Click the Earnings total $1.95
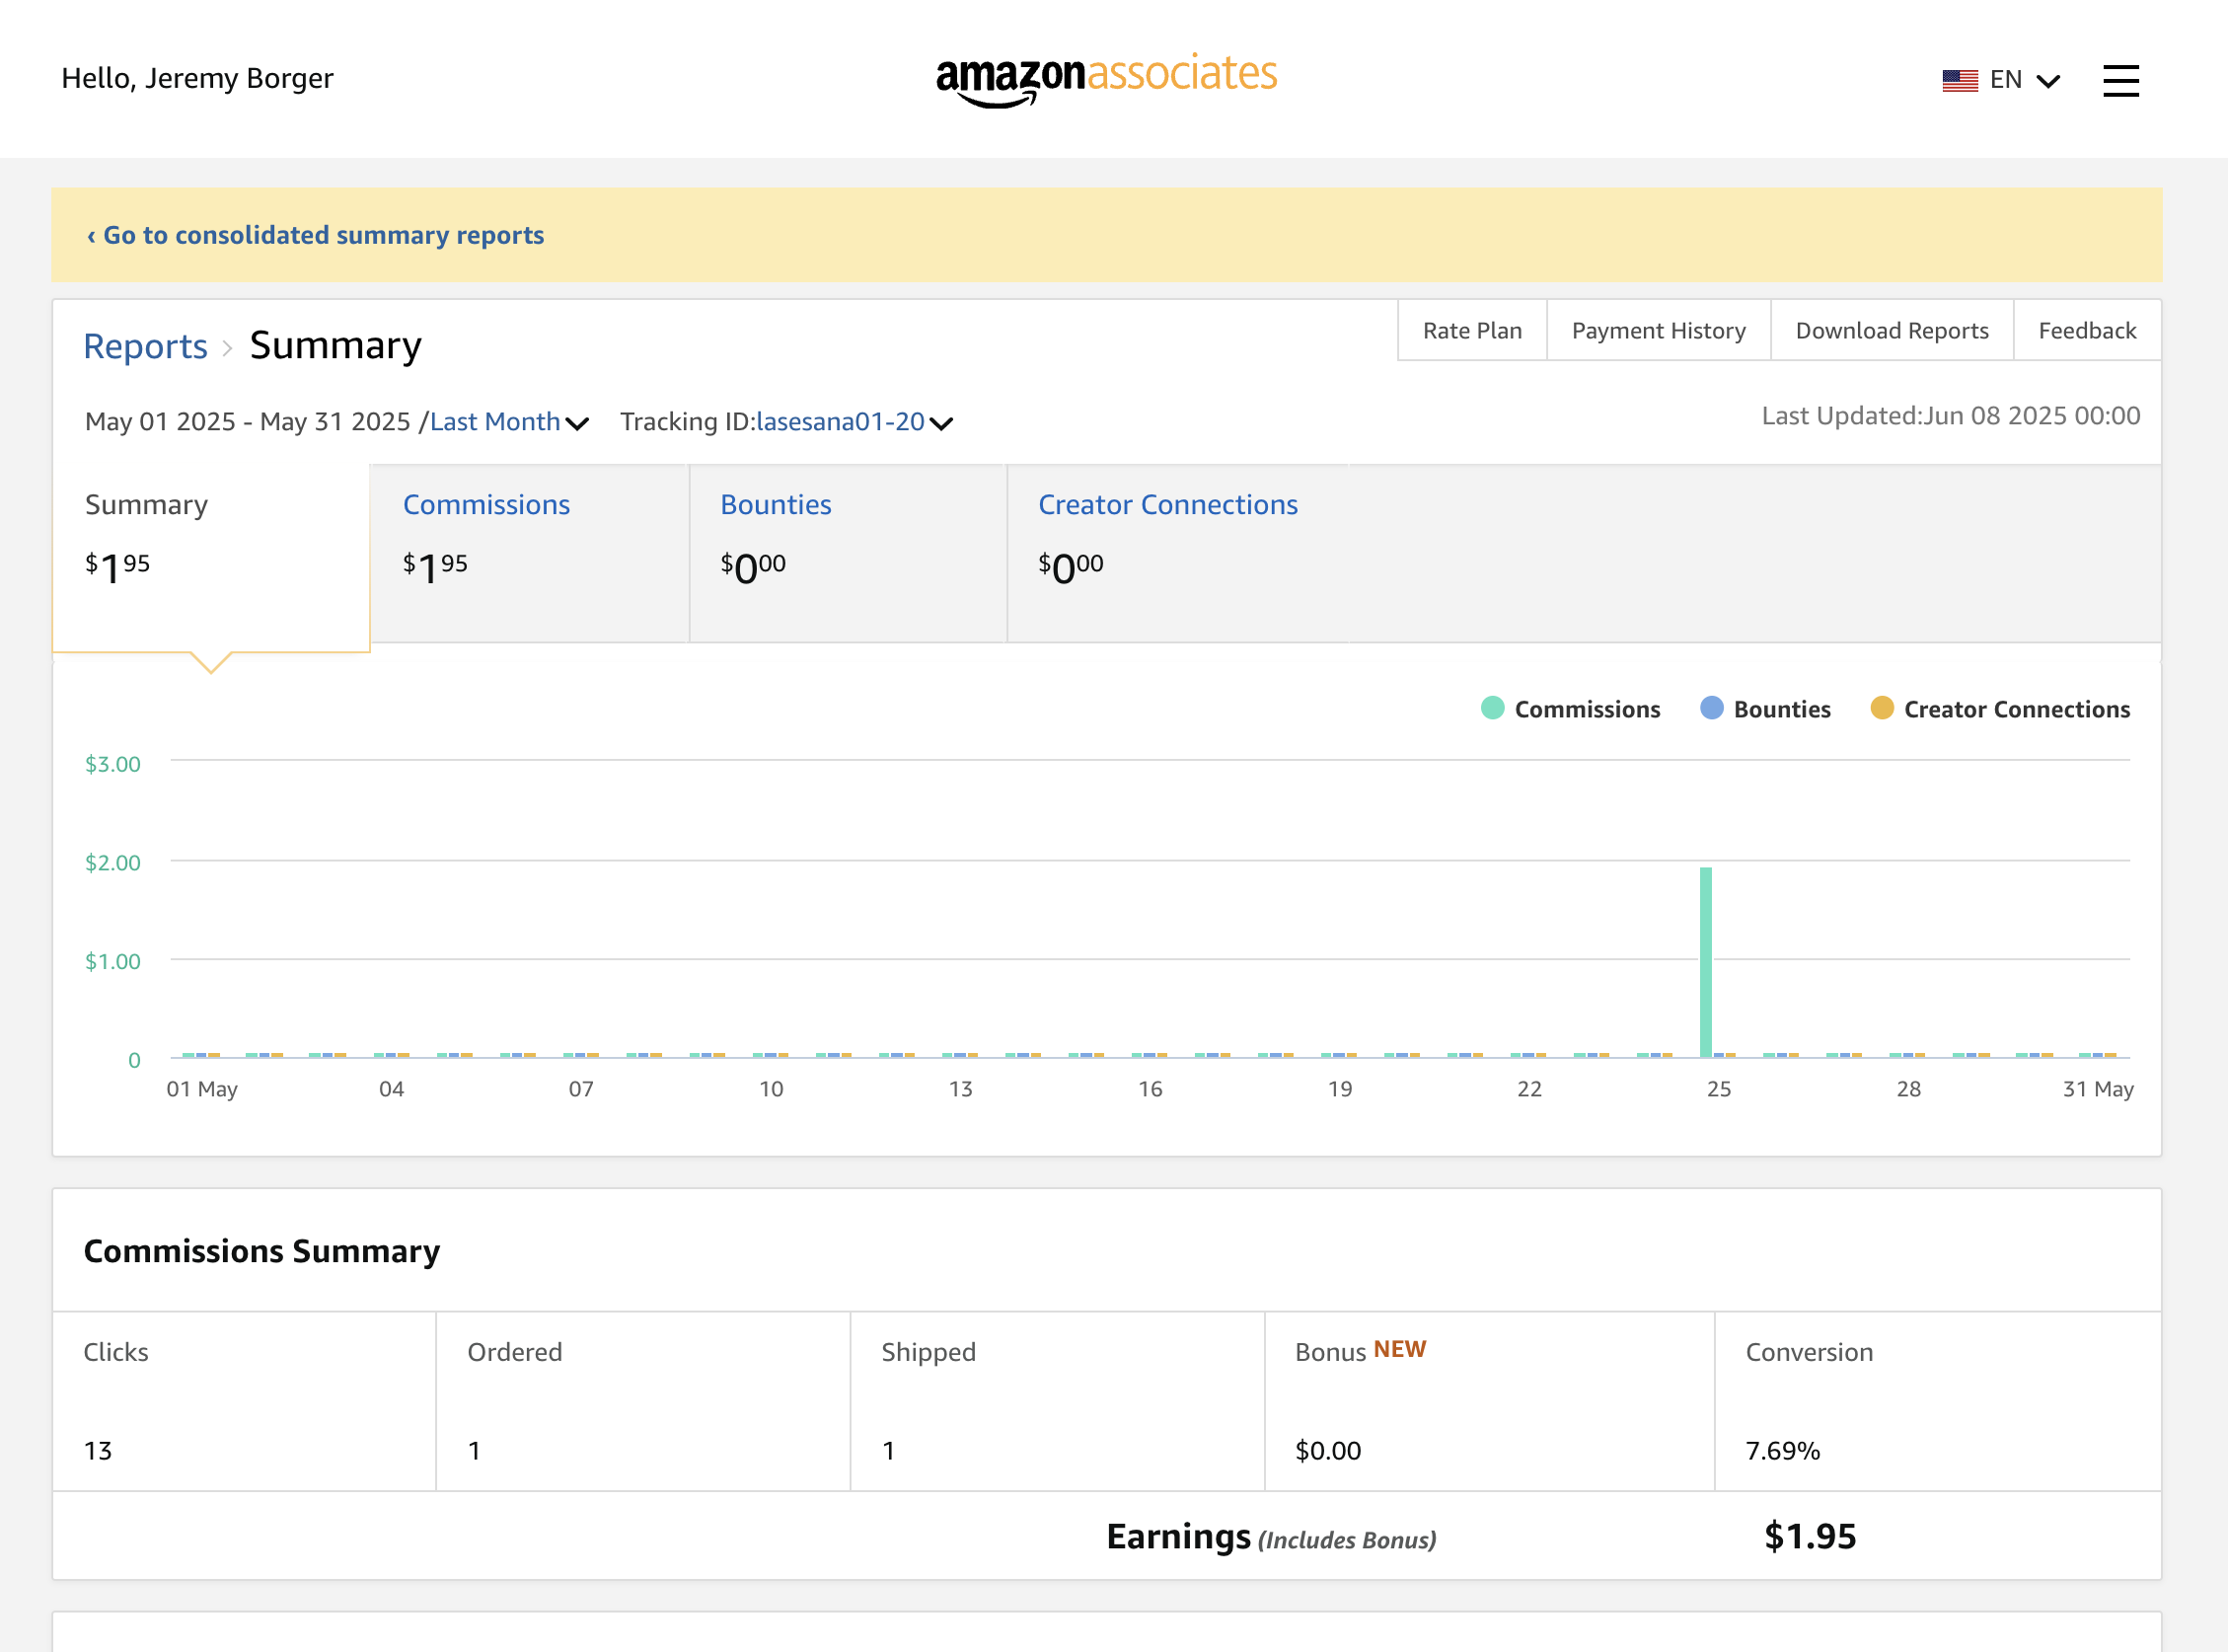Screen dimensions: 2228x1652 (x=1810, y=1536)
